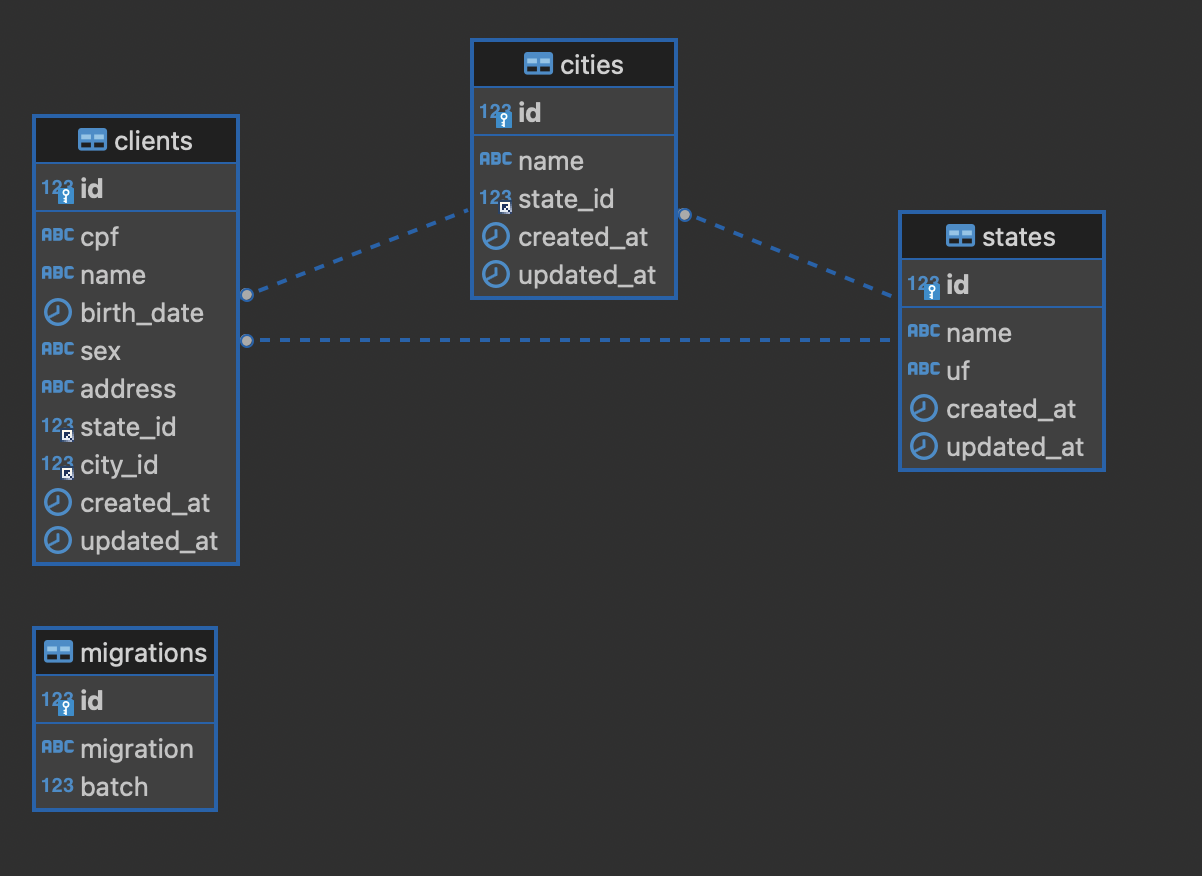Click the table icon in the migrations header
Viewport: 1202px width, 876px height.
tap(58, 652)
